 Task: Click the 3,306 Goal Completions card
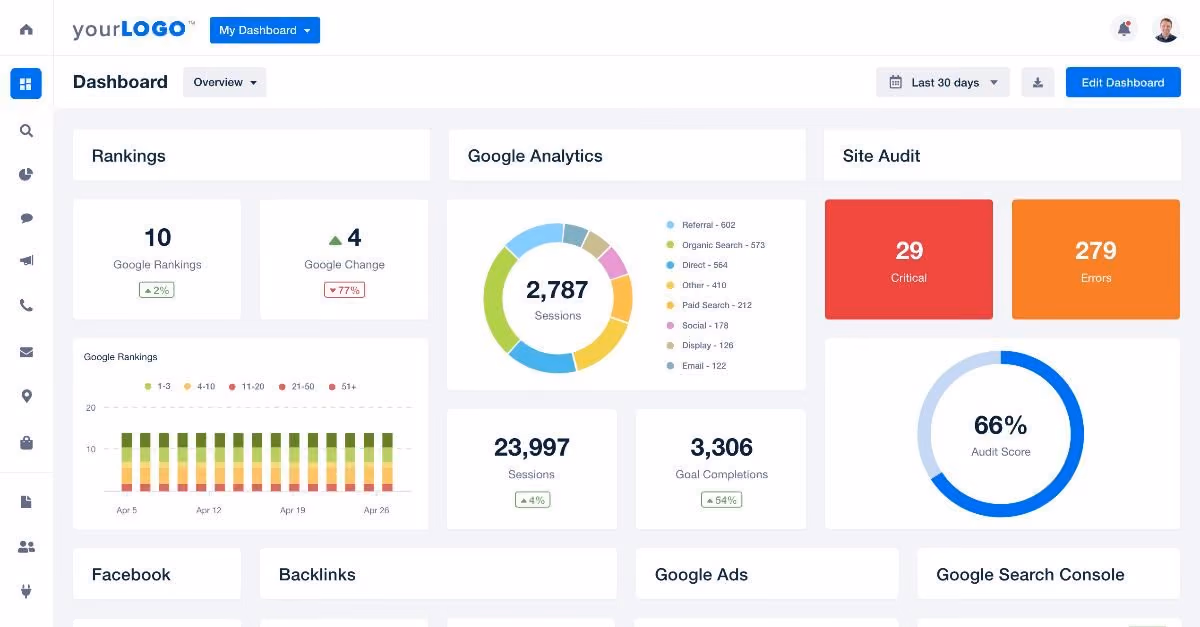point(721,469)
